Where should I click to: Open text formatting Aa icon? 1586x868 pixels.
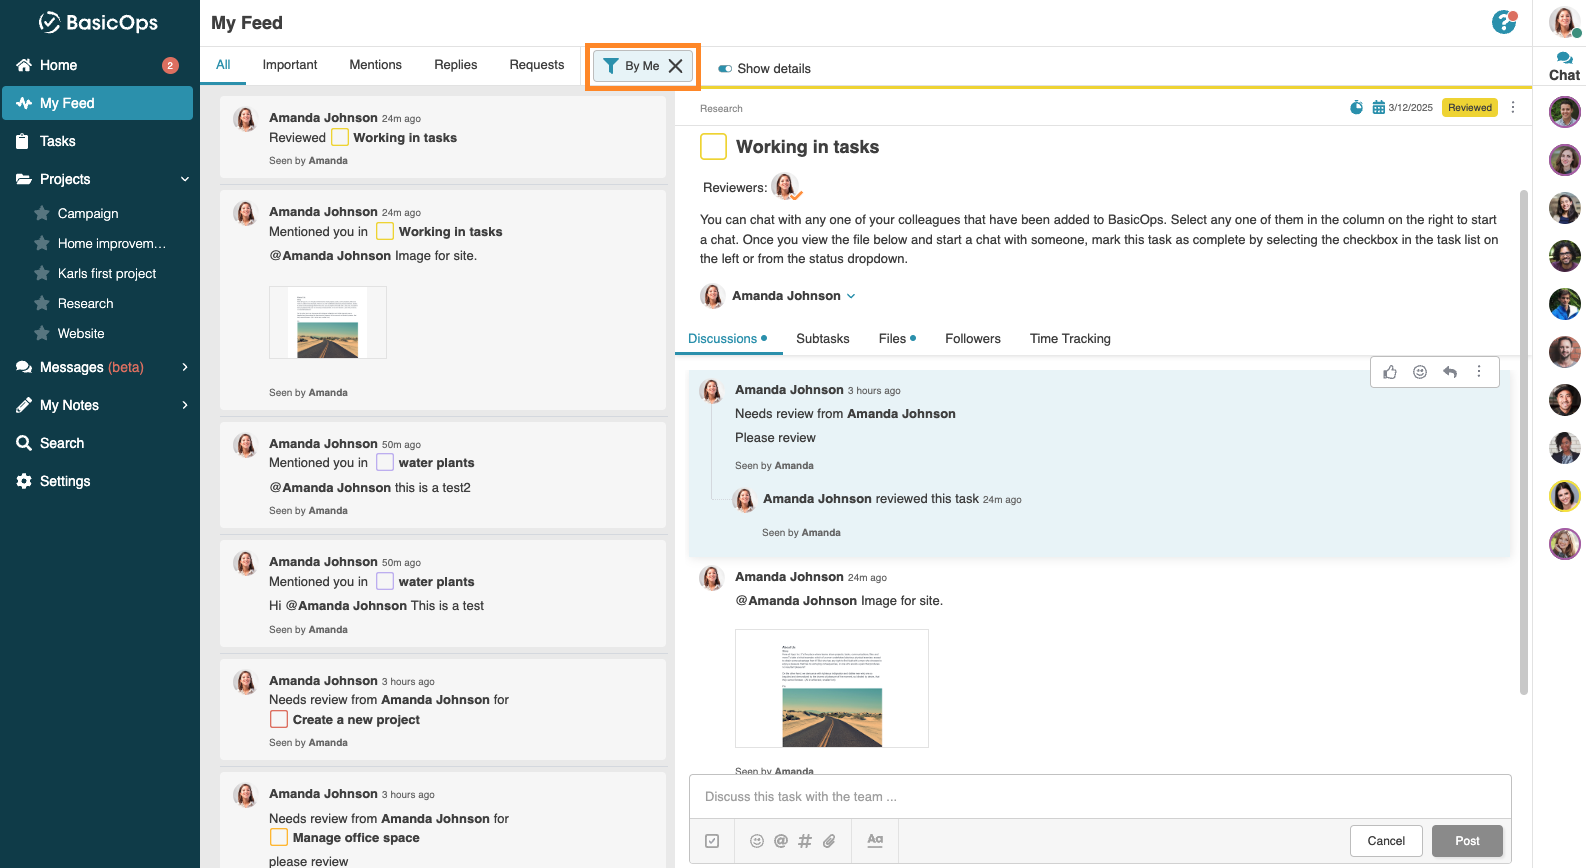click(x=875, y=841)
